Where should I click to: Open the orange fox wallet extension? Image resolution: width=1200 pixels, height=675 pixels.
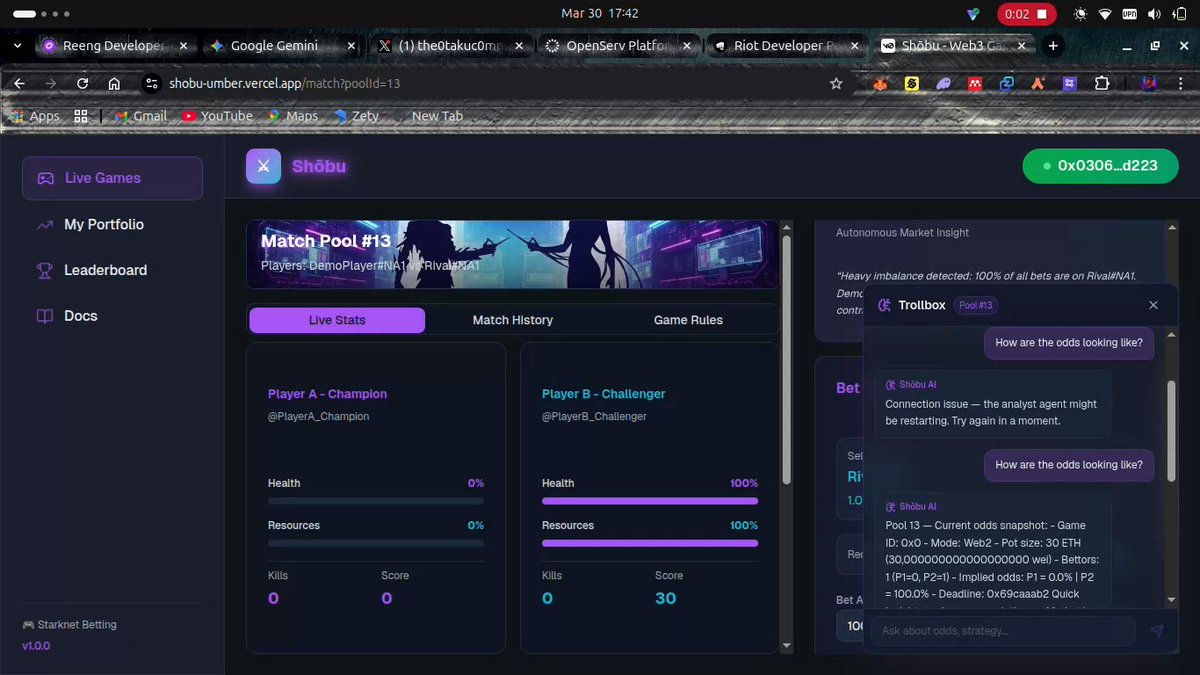point(880,84)
